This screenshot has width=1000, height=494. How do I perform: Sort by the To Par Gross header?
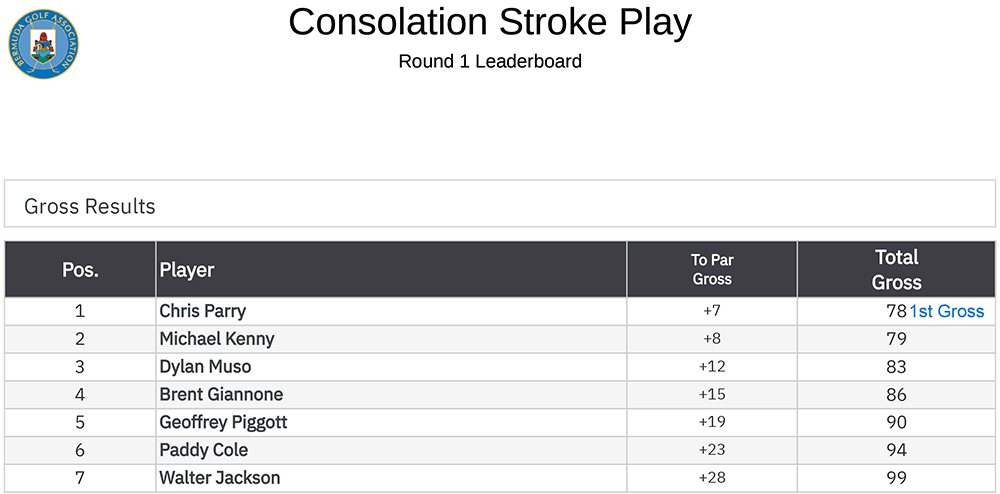pyautogui.click(x=712, y=270)
